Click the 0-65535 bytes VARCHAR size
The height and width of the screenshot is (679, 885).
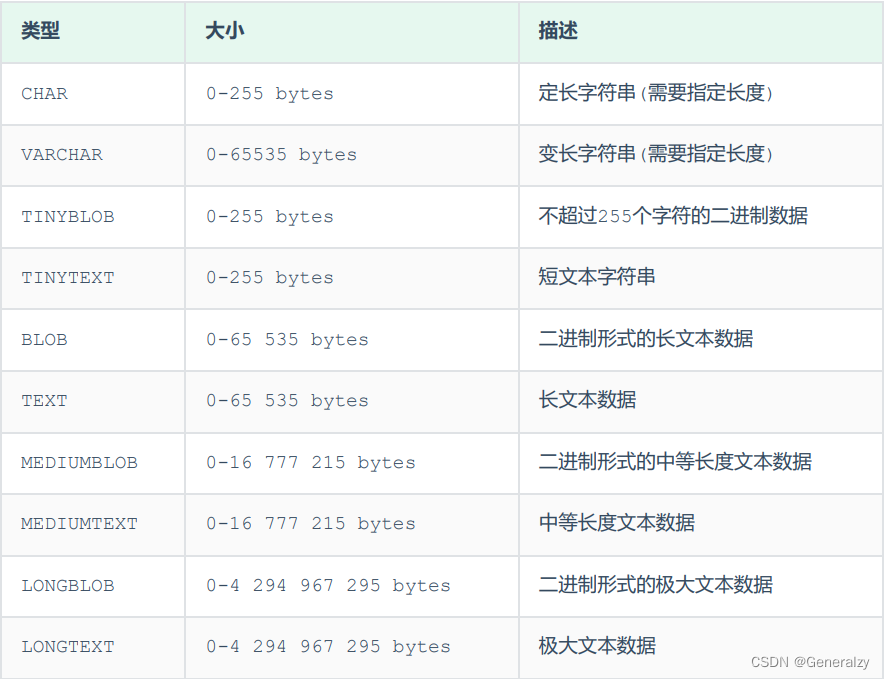pos(282,155)
